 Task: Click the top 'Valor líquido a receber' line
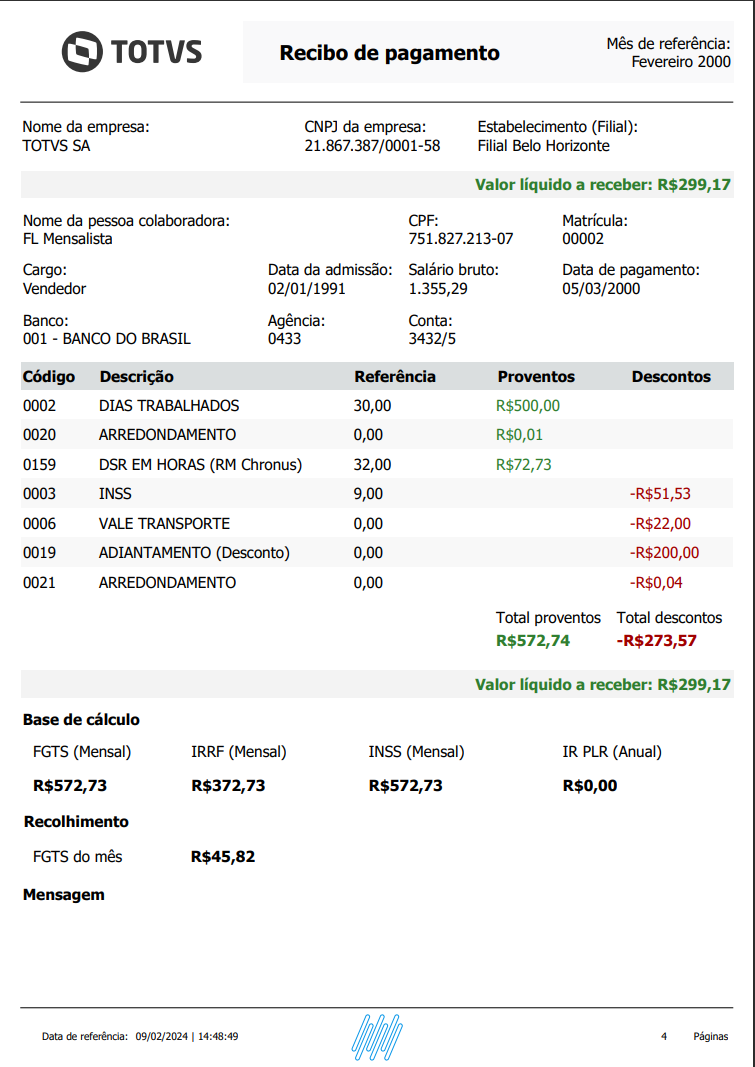[x=603, y=184]
